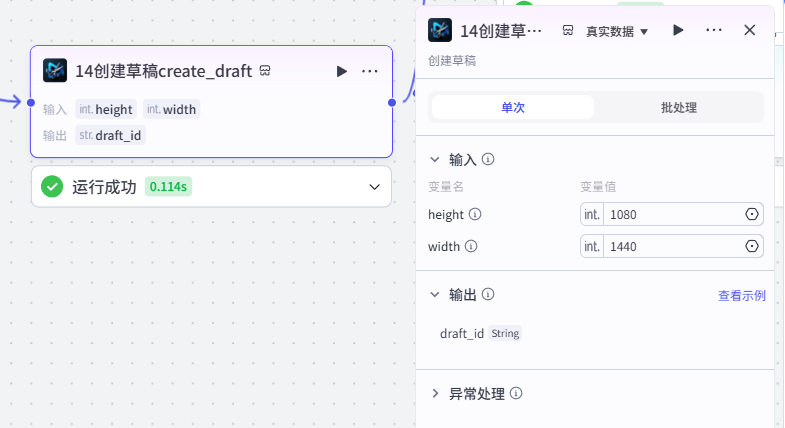Click the badge icon next to create_draft title
Screen dimensions: 785x428
coord(265,71)
